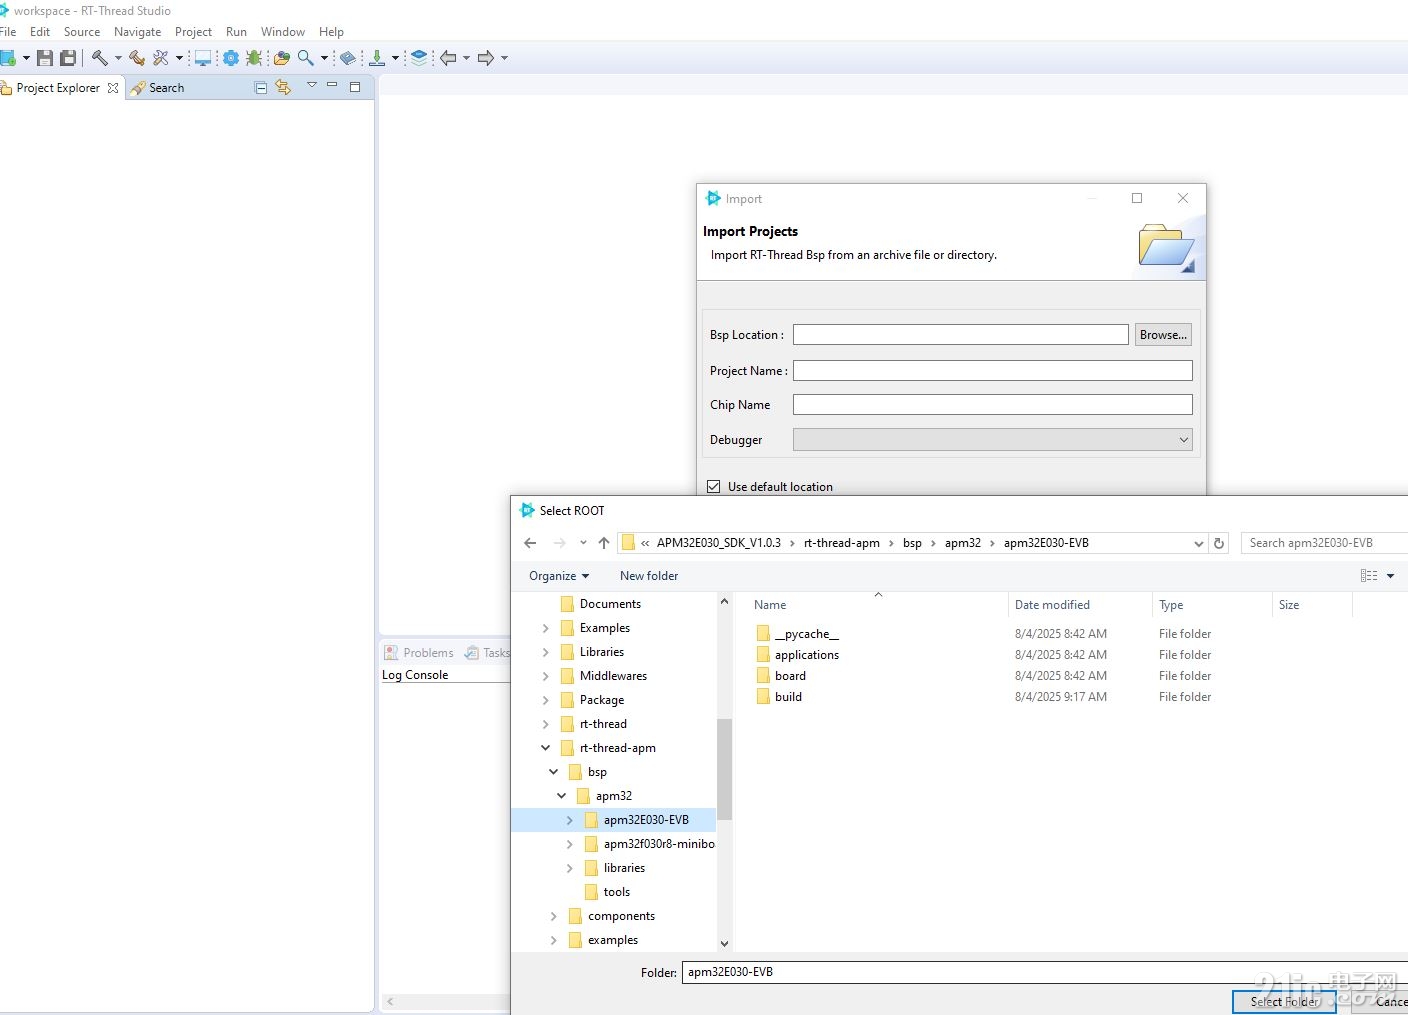Click the Up arrow in Select ROOT dialog
The width and height of the screenshot is (1408, 1015).
pos(604,543)
